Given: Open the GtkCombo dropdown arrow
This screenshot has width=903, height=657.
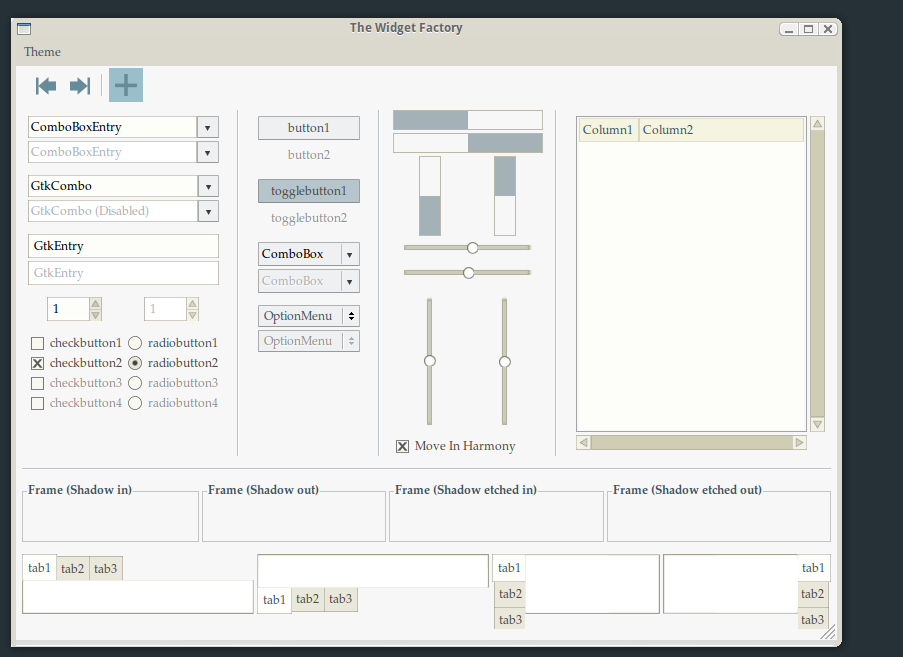Looking at the screenshot, I should click(x=208, y=186).
